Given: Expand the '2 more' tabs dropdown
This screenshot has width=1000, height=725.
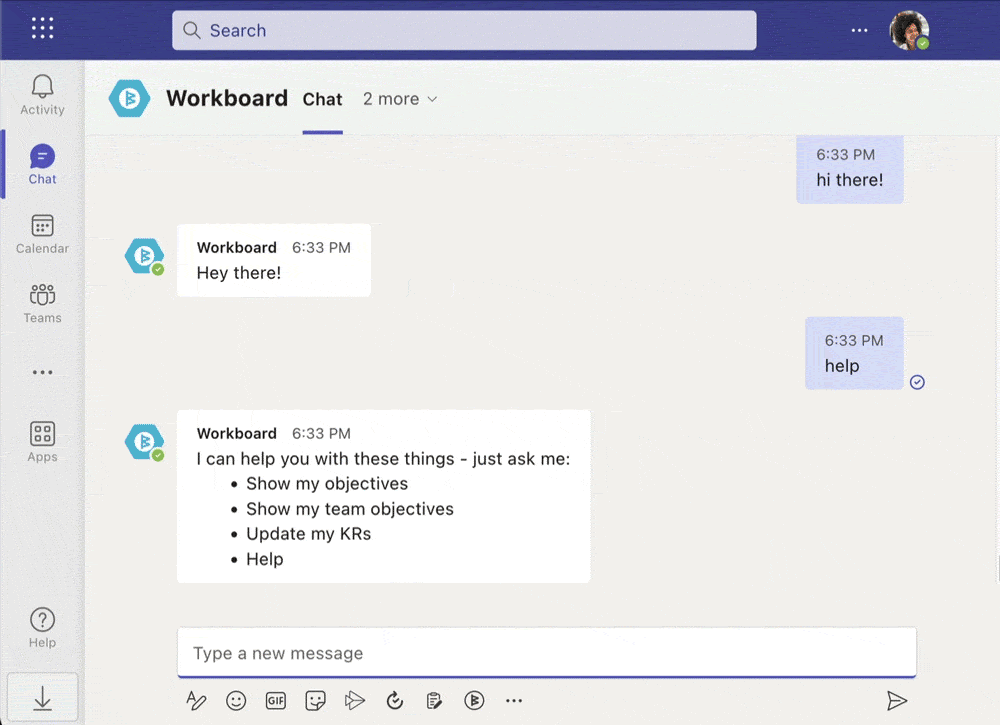Looking at the screenshot, I should coord(400,99).
